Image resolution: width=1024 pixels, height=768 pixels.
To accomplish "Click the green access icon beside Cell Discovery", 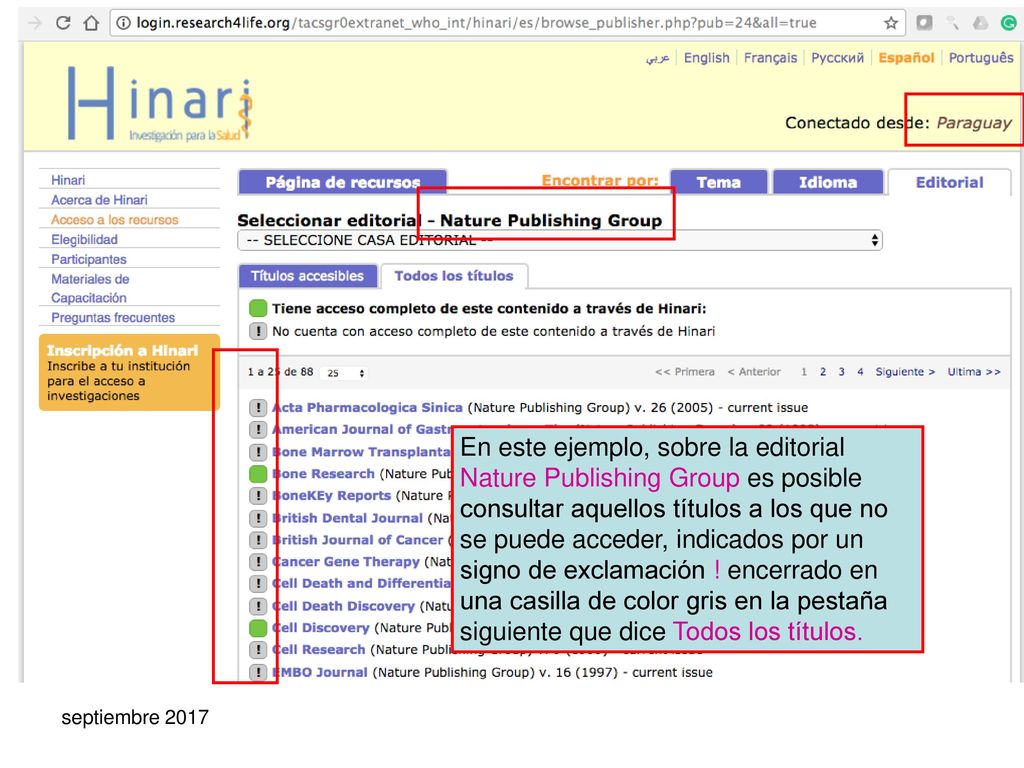I will [258, 628].
